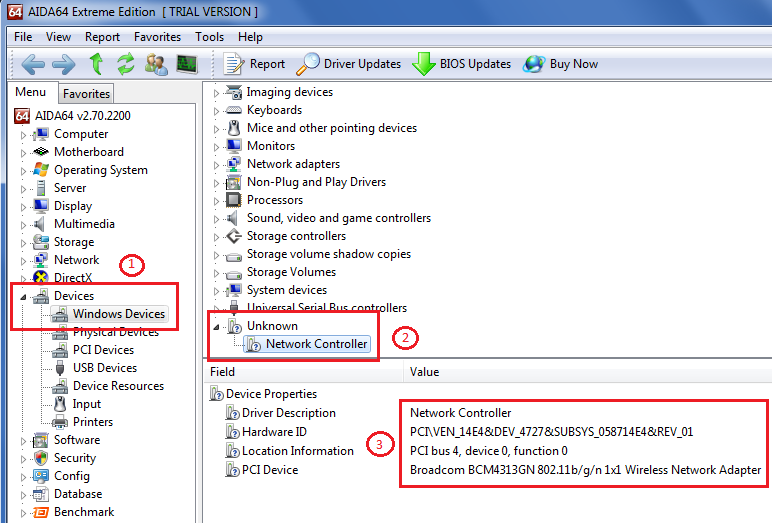
Task: Select the Printers icon in tree
Action: 60,422
